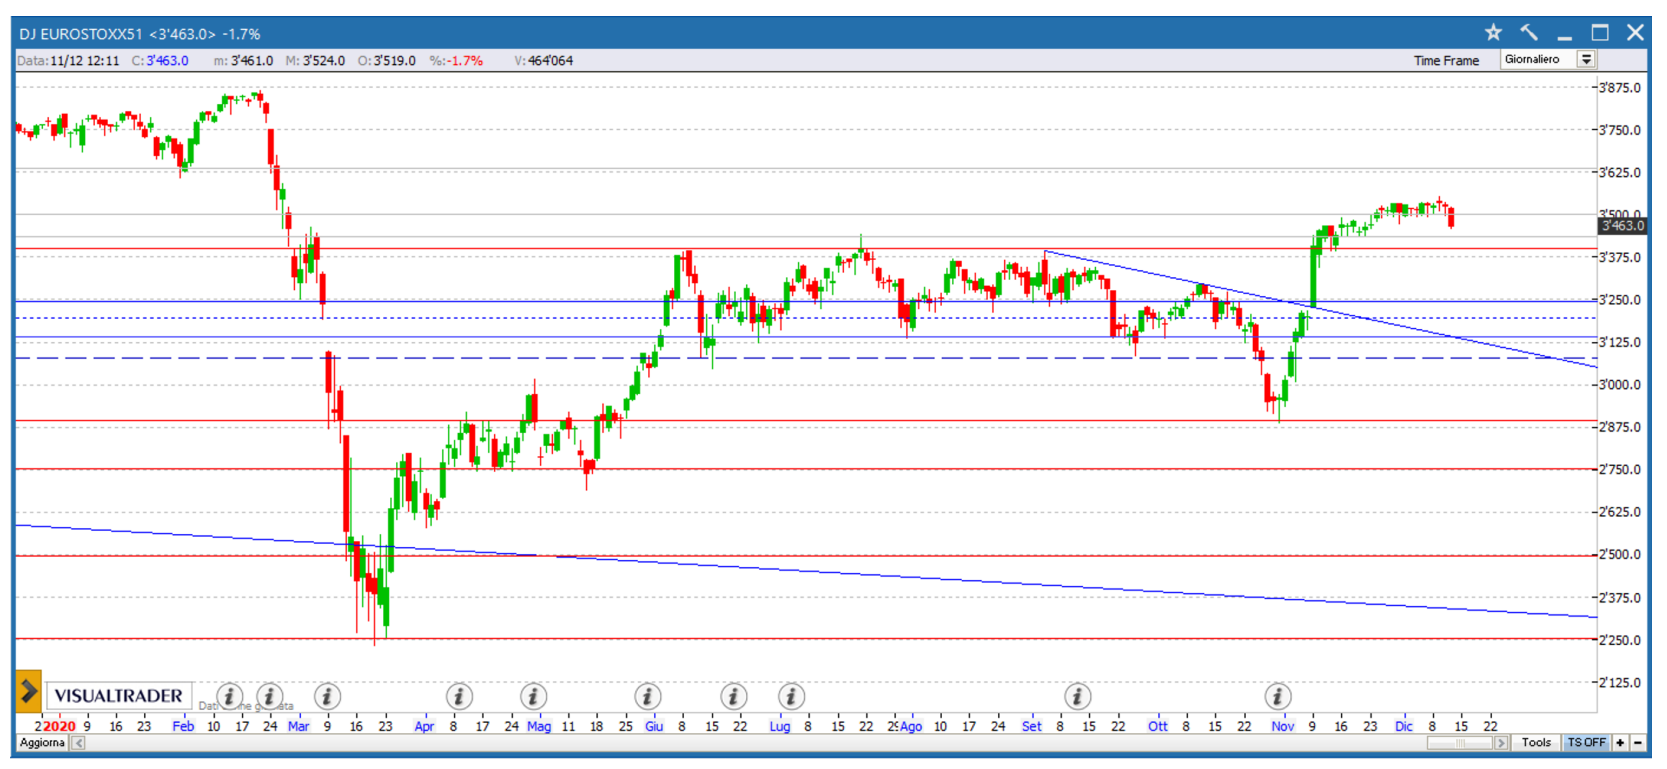The height and width of the screenshot is (769, 1667).
Task: Click the Feb month label on axis
Action: point(183,726)
